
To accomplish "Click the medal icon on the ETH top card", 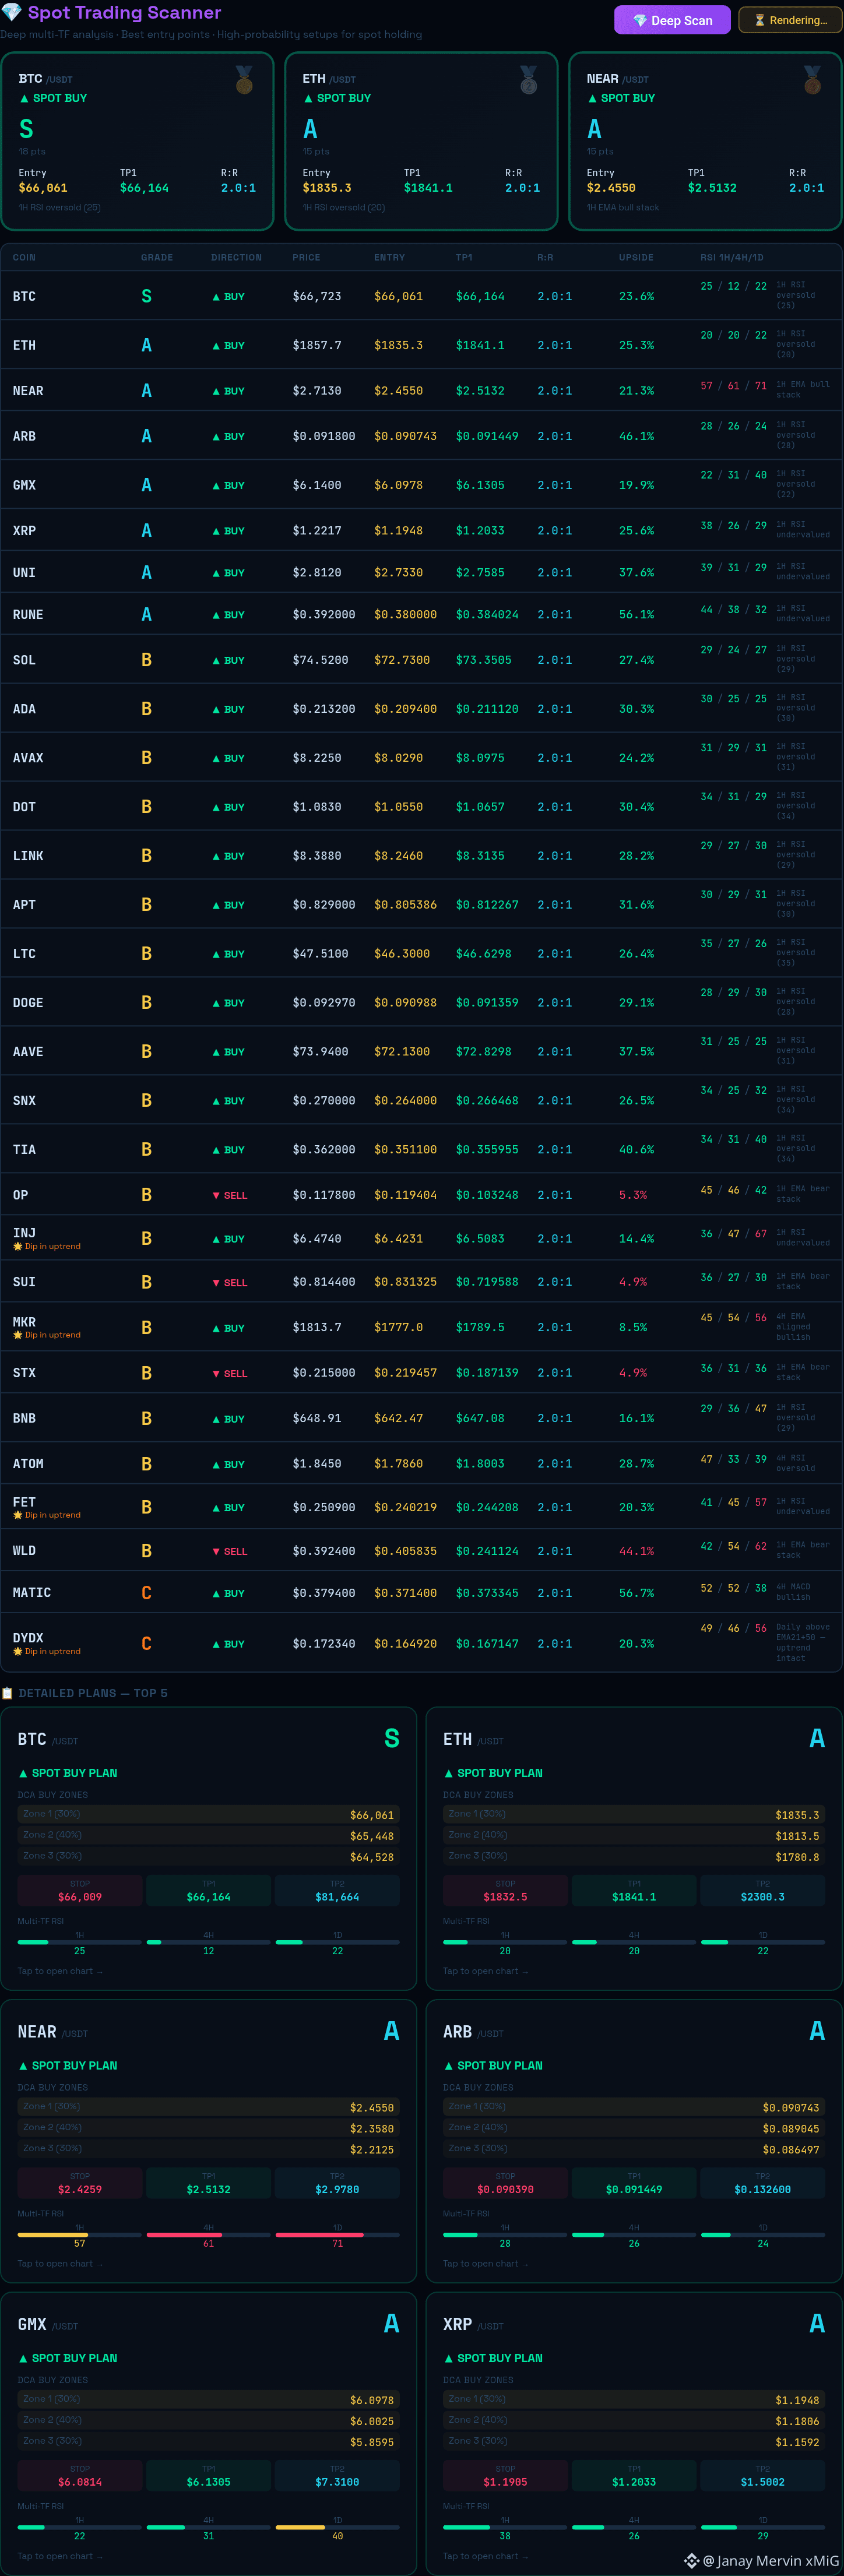I will point(528,80).
